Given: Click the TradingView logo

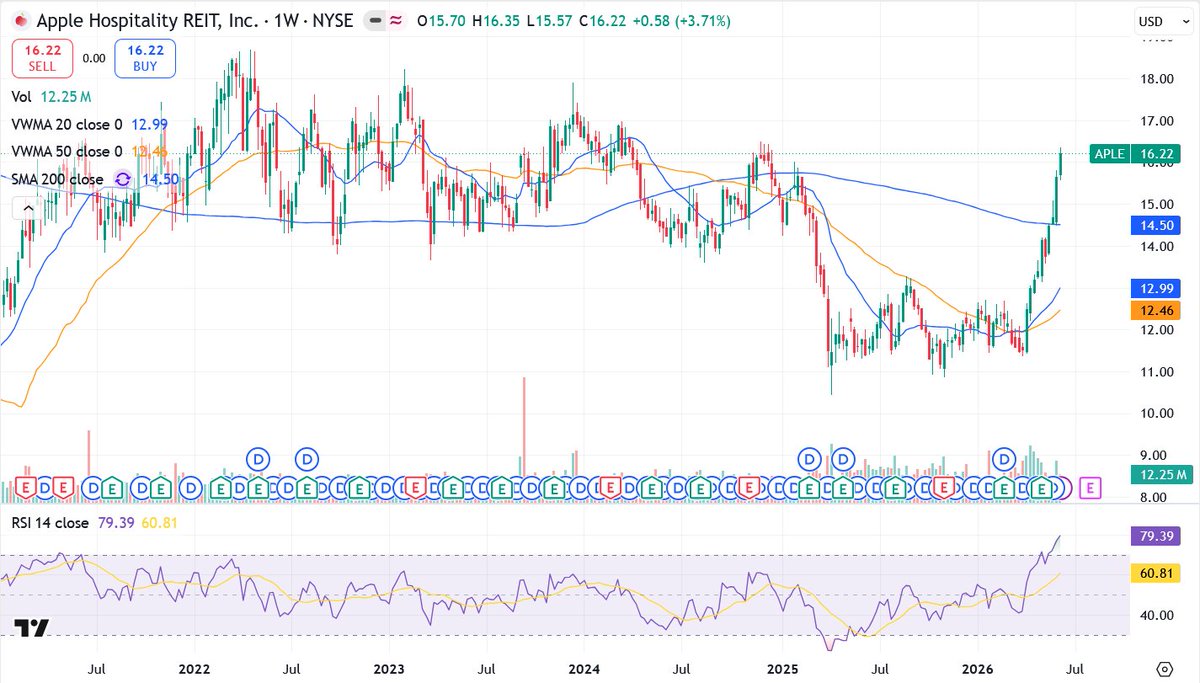Looking at the screenshot, I should click(x=31, y=629).
